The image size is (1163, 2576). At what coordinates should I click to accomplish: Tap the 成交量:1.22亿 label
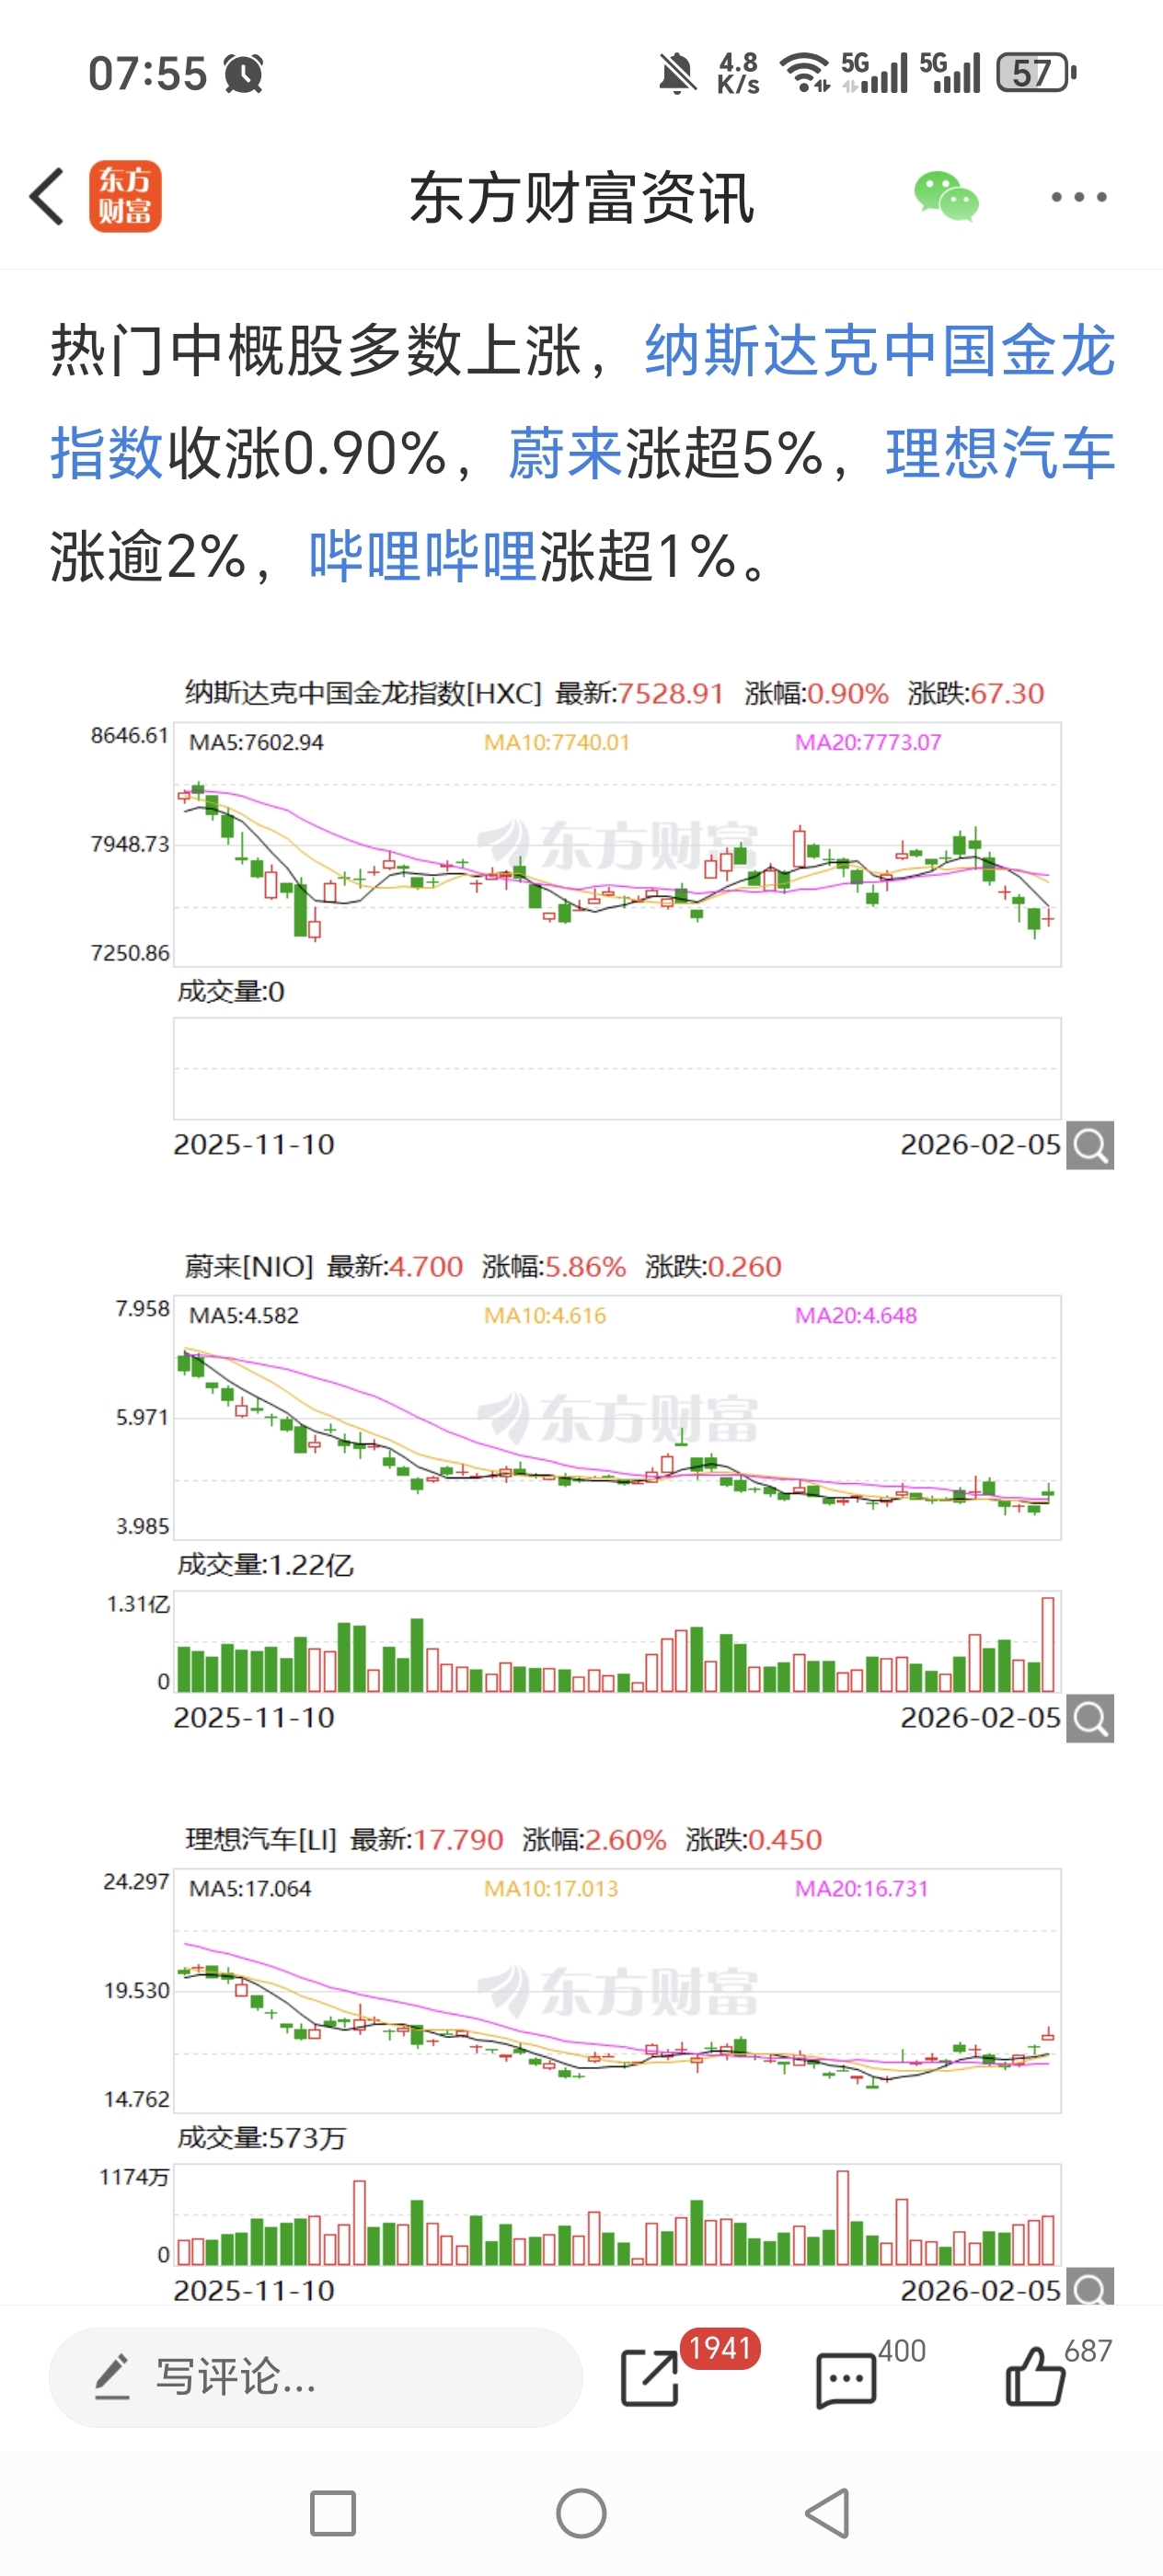tap(265, 1565)
